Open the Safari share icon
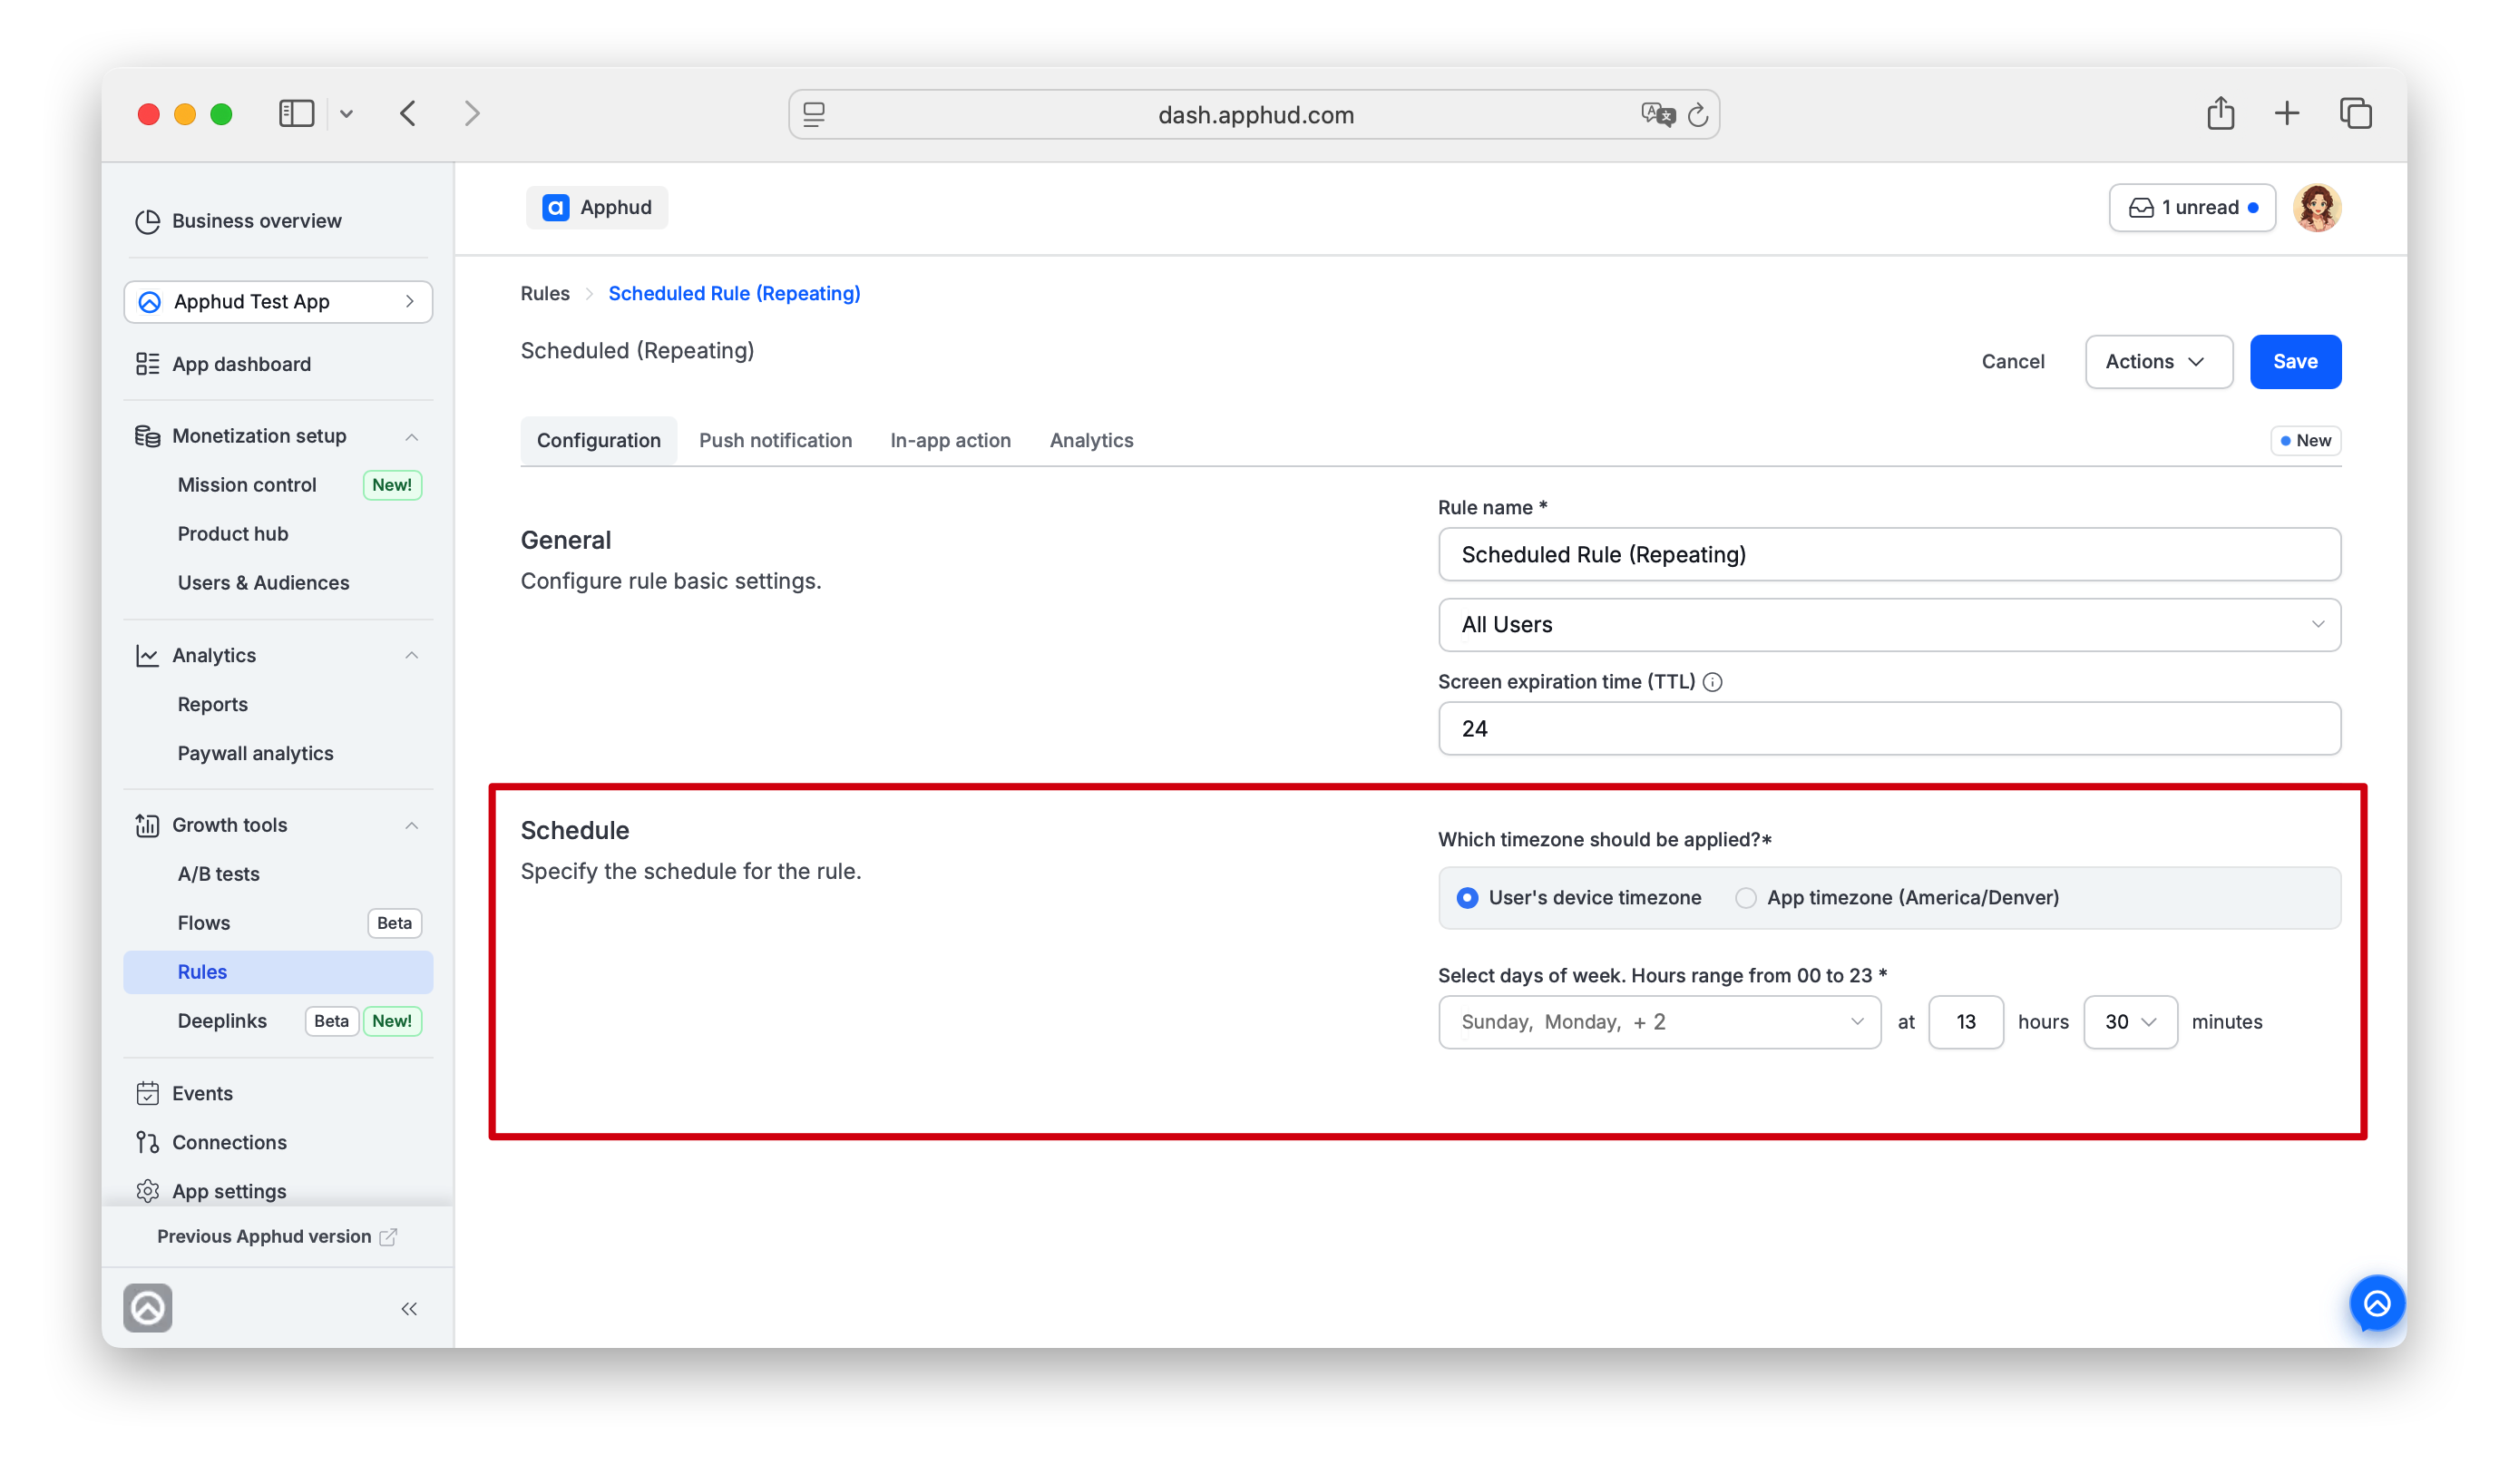 [2219, 112]
